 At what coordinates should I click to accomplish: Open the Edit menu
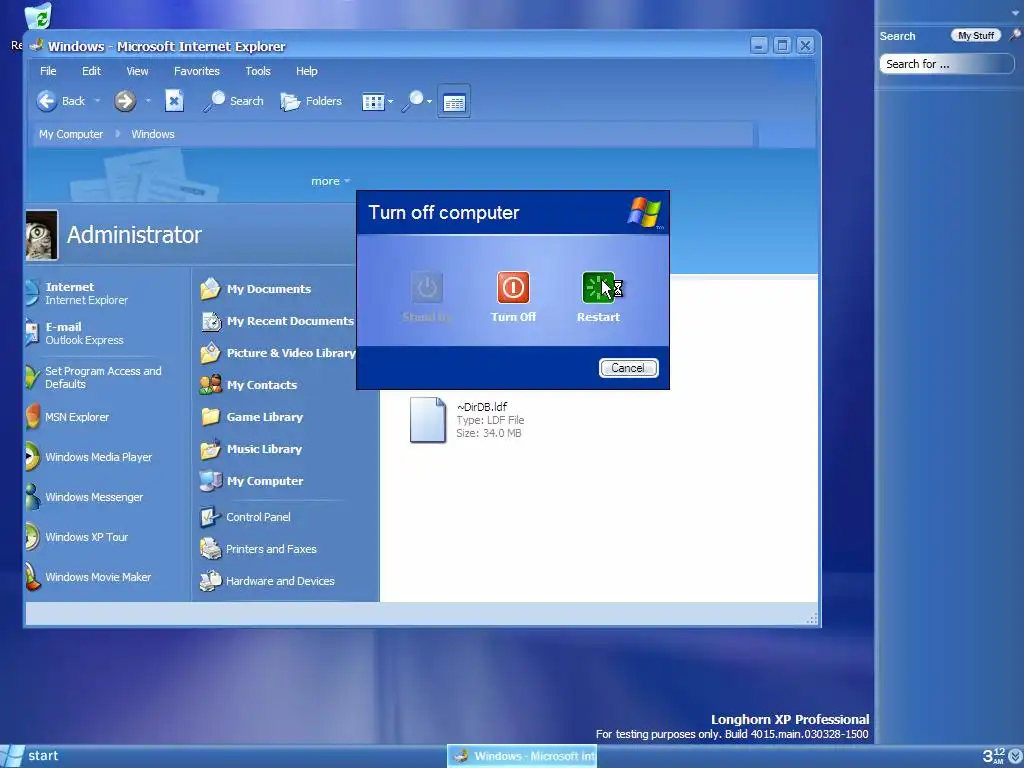tap(91, 71)
